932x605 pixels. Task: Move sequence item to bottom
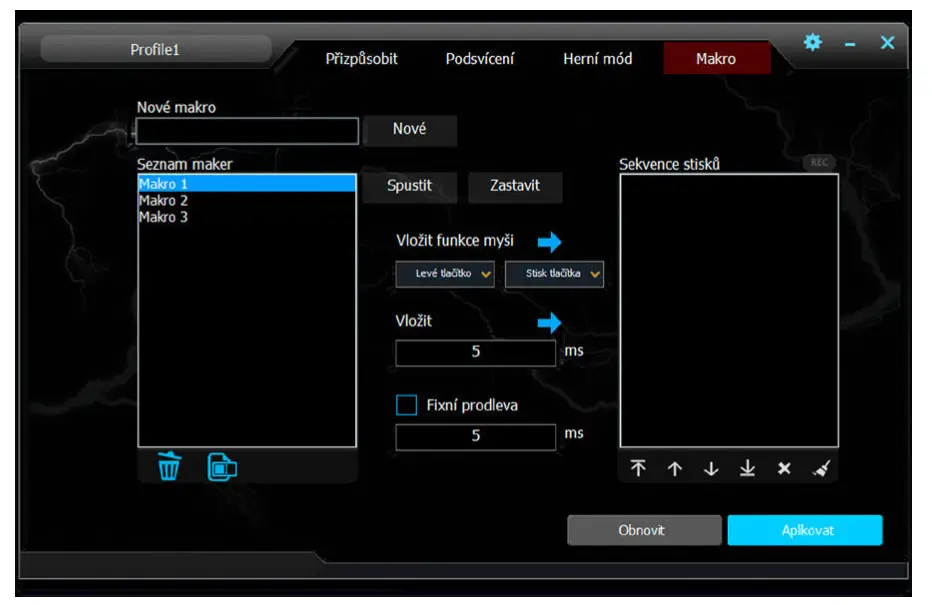(748, 468)
